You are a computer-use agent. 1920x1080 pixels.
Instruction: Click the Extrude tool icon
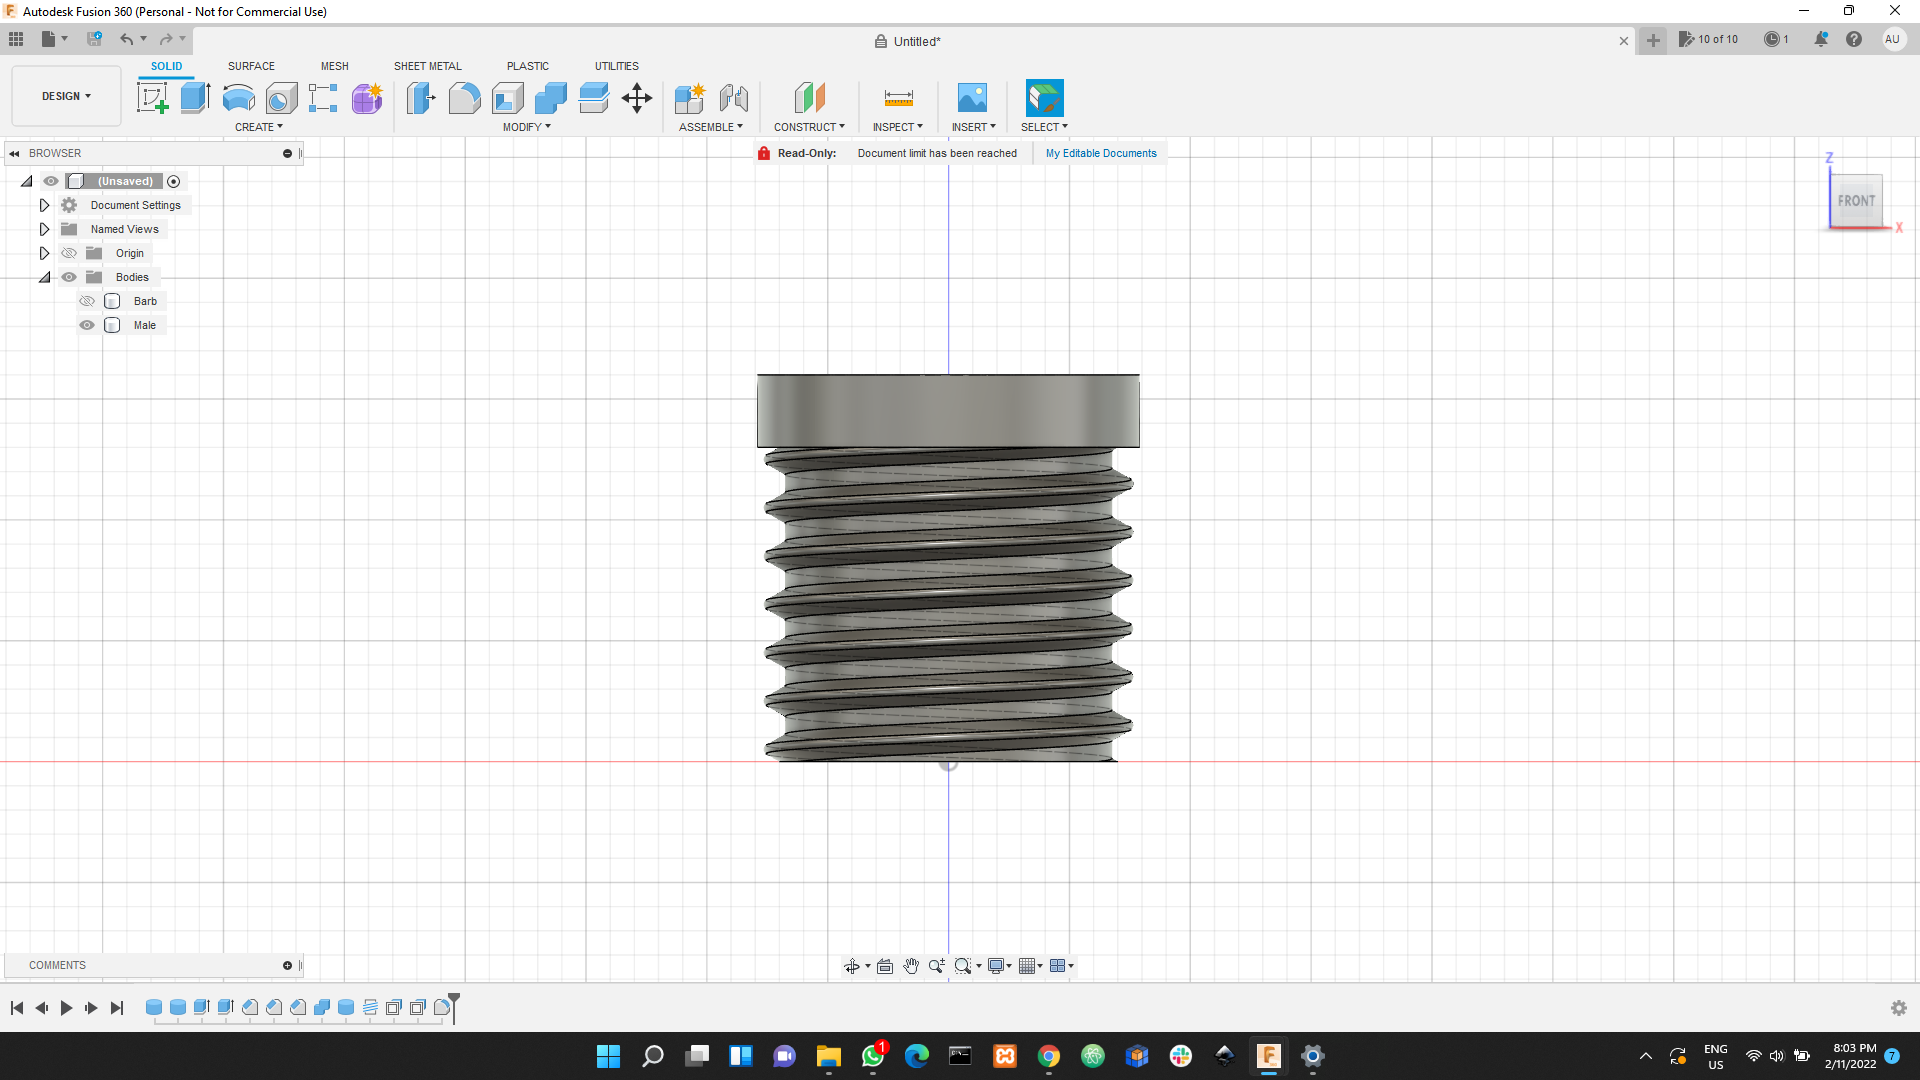pyautogui.click(x=195, y=98)
